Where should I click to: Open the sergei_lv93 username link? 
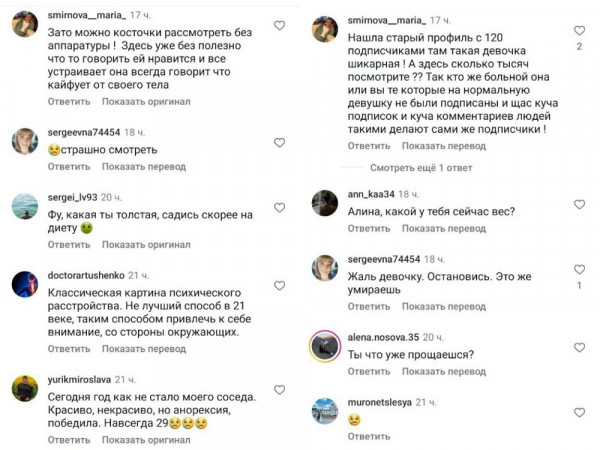(x=78, y=197)
